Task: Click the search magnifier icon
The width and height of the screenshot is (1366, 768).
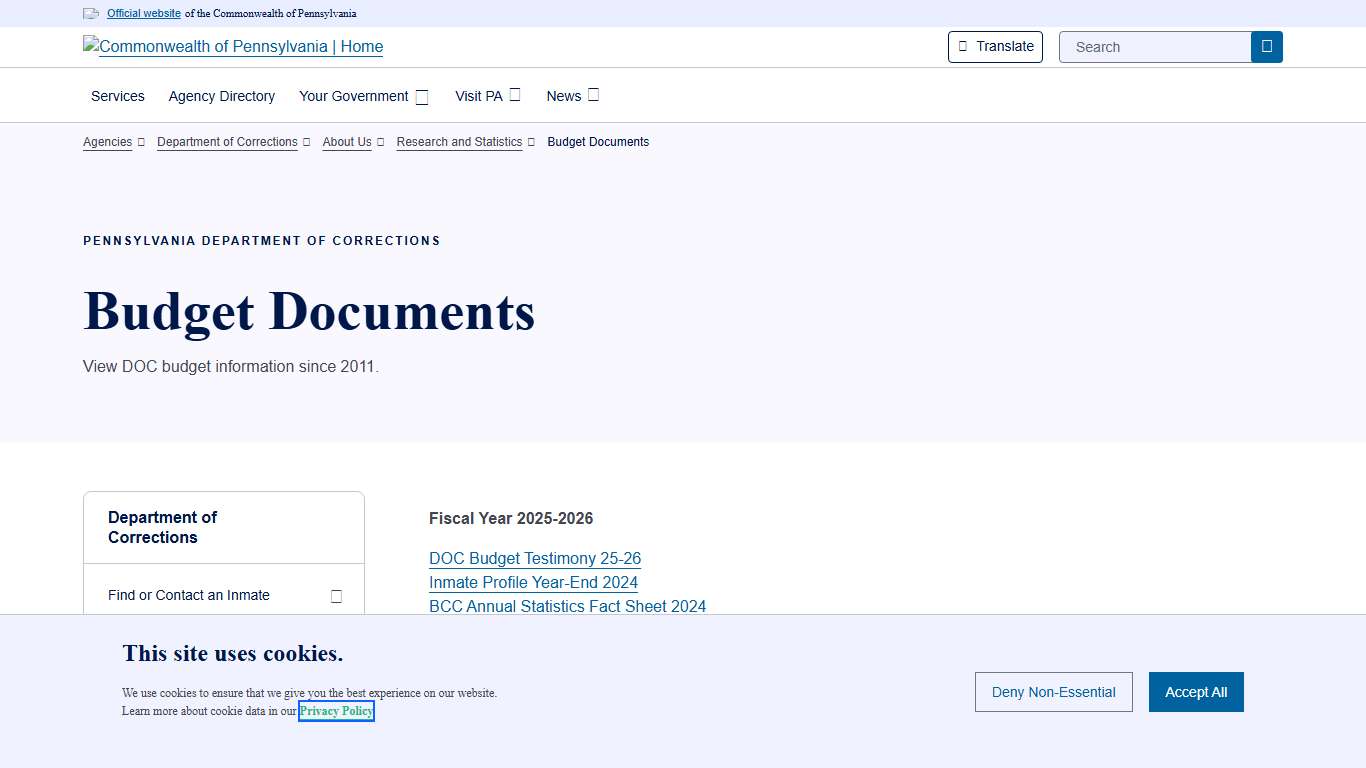Action: point(1266,46)
